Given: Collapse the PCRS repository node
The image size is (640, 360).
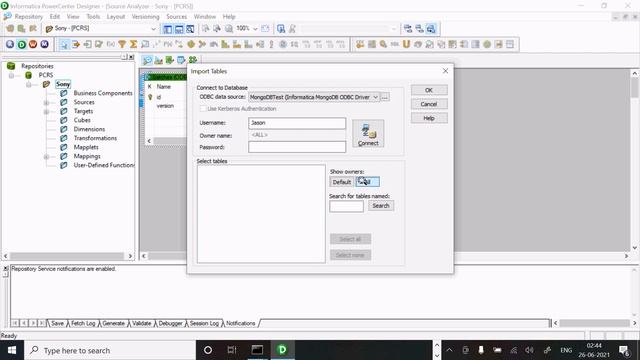Looking at the screenshot, I should 11,76.
